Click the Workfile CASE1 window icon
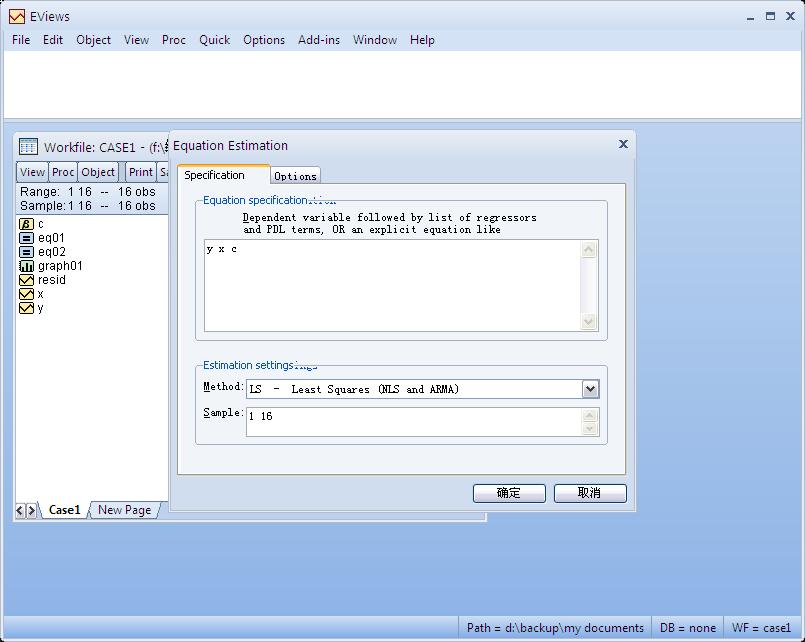This screenshot has height=642, width=805. click(x=28, y=147)
